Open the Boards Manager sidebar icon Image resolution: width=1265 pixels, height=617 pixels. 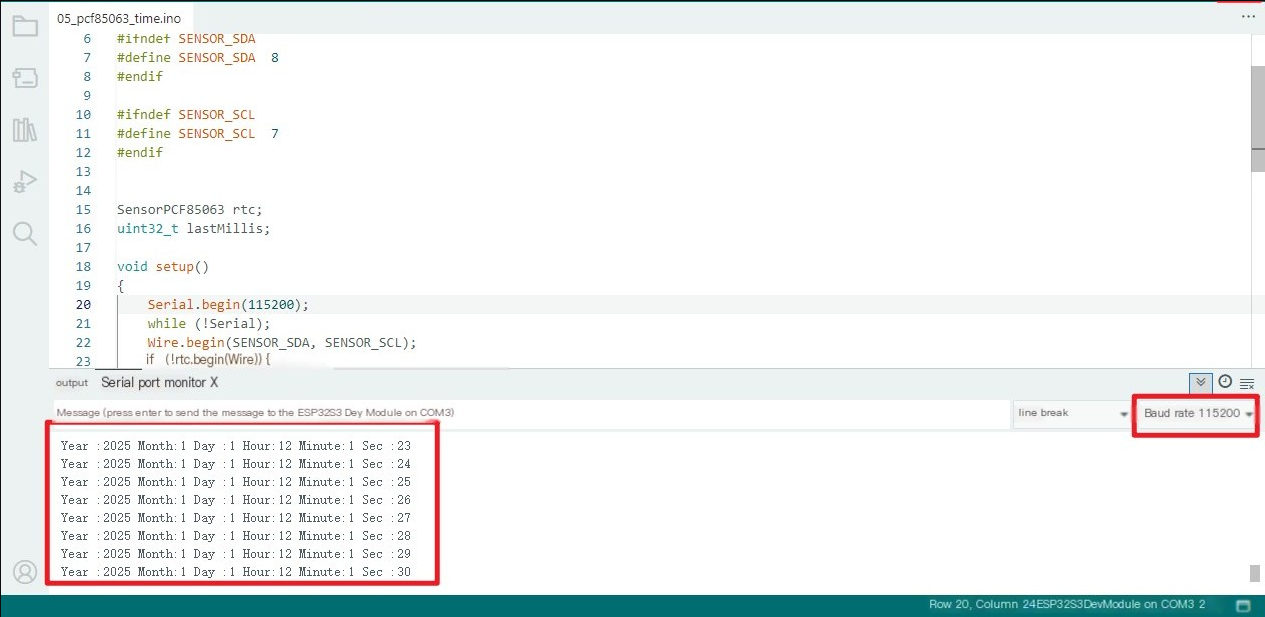coord(25,78)
